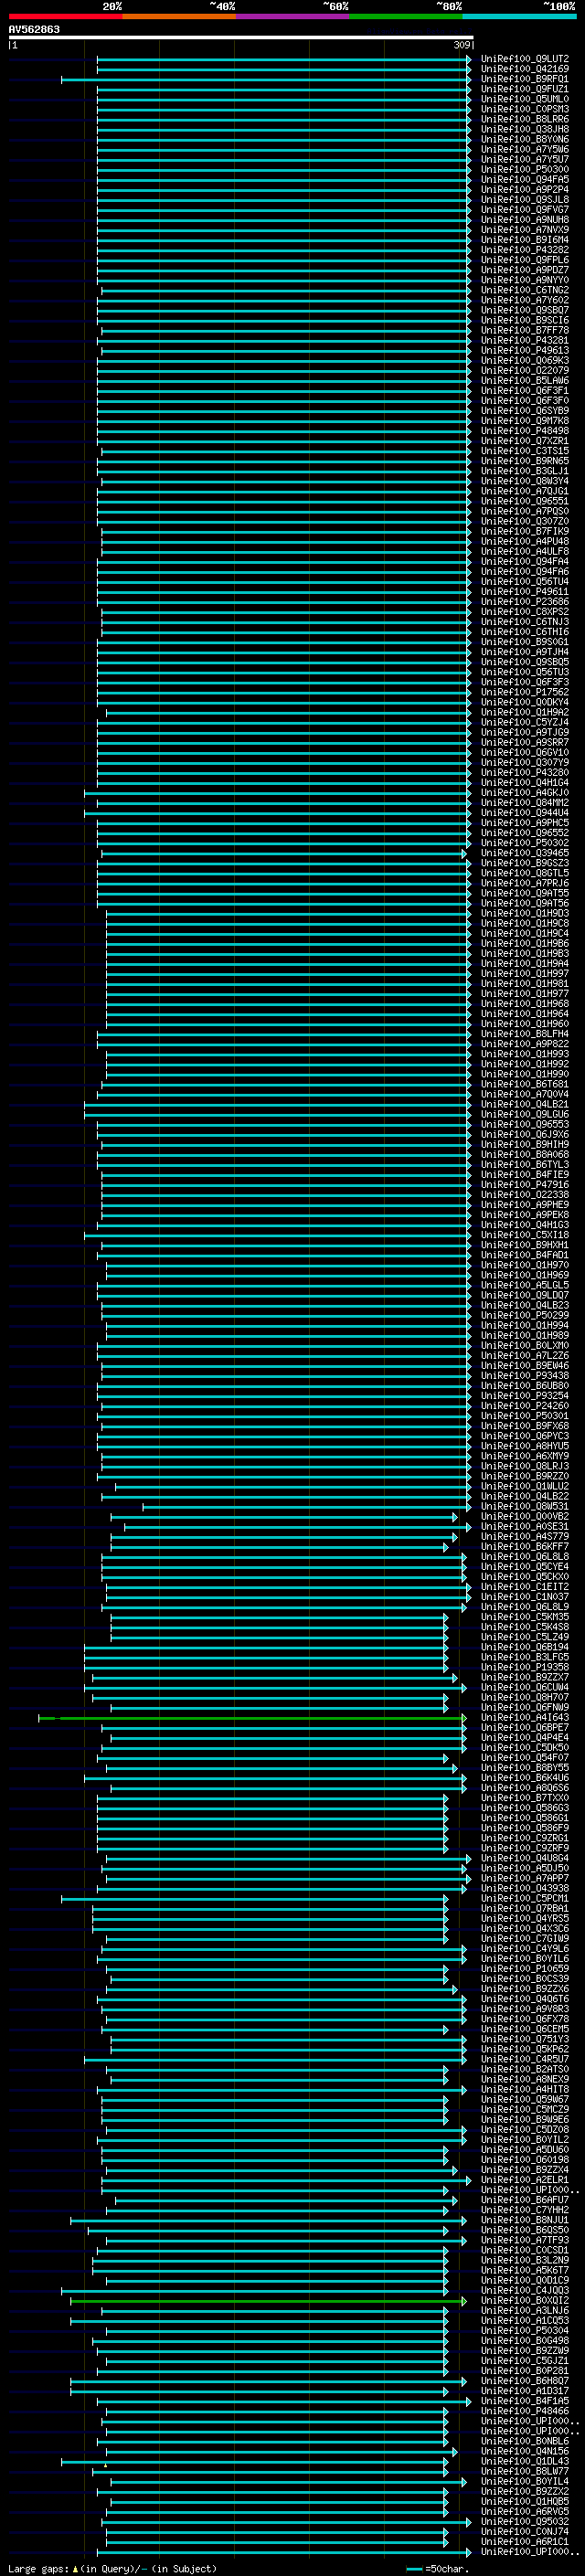Open hit UniRef100_Q94FA5
The height and width of the screenshot is (2576, 585).
524,179
